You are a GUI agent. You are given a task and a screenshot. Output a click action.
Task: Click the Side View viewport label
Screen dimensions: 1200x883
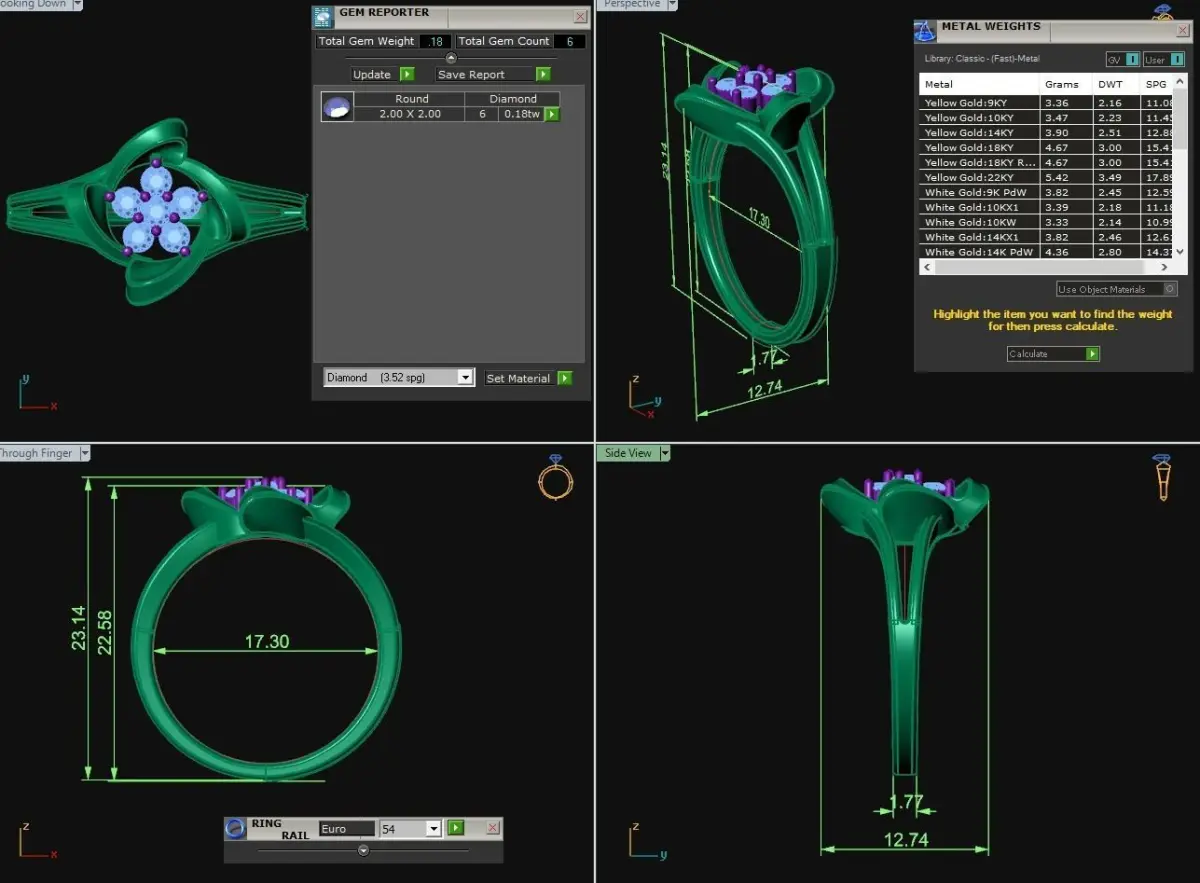pos(627,453)
